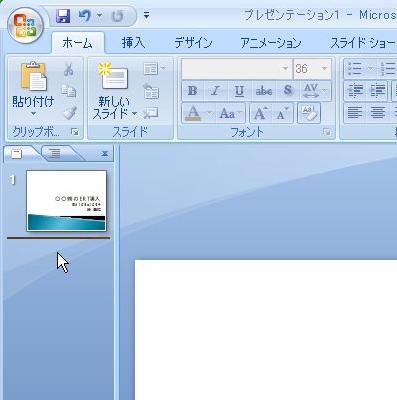Delete slide with the delete icon
Image resolution: width=397 pixels, height=400 pixels.
[x=151, y=114]
